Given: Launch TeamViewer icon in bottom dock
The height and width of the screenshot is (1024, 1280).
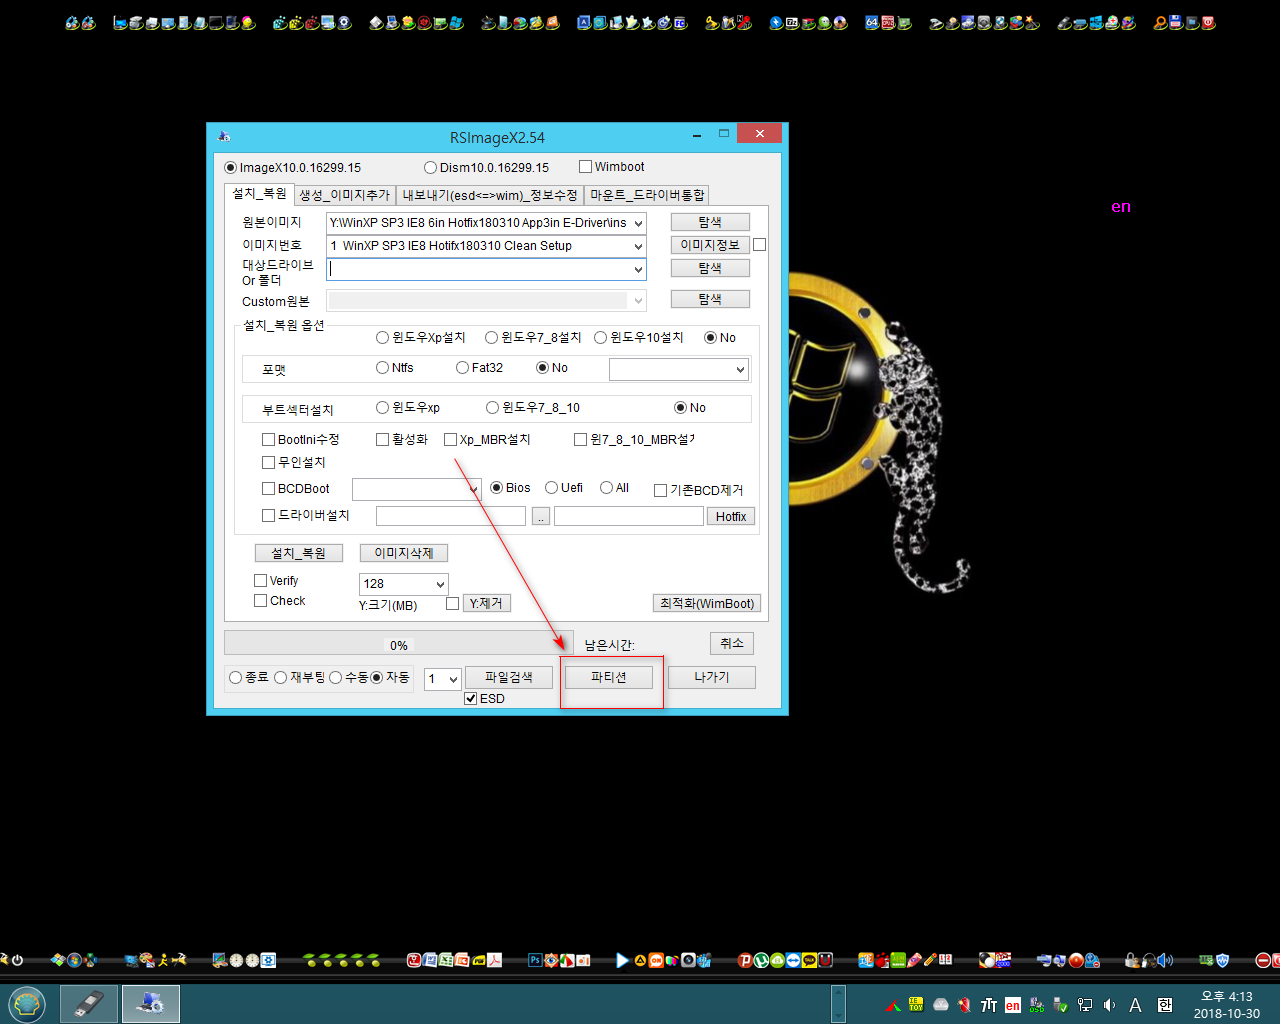Looking at the screenshot, I should pyautogui.click(x=793, y=960).
